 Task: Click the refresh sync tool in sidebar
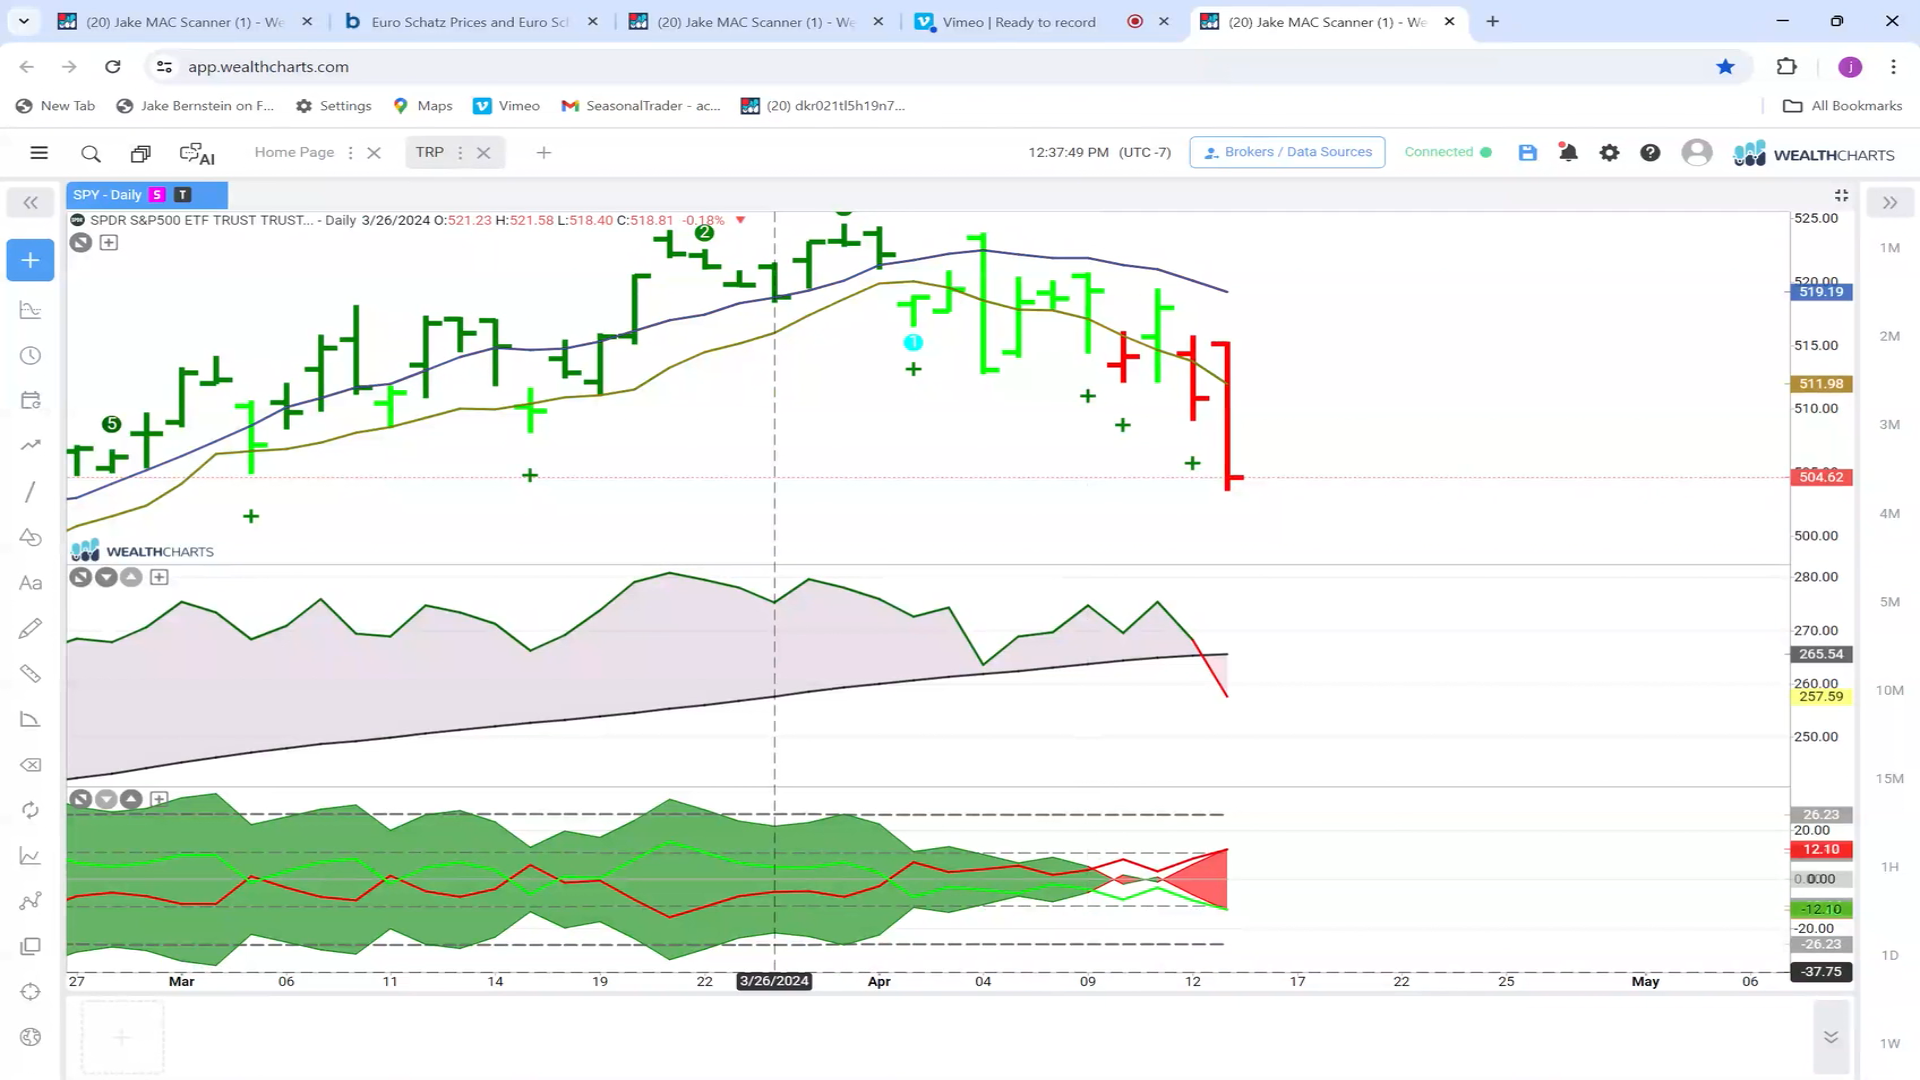[30, 810]
